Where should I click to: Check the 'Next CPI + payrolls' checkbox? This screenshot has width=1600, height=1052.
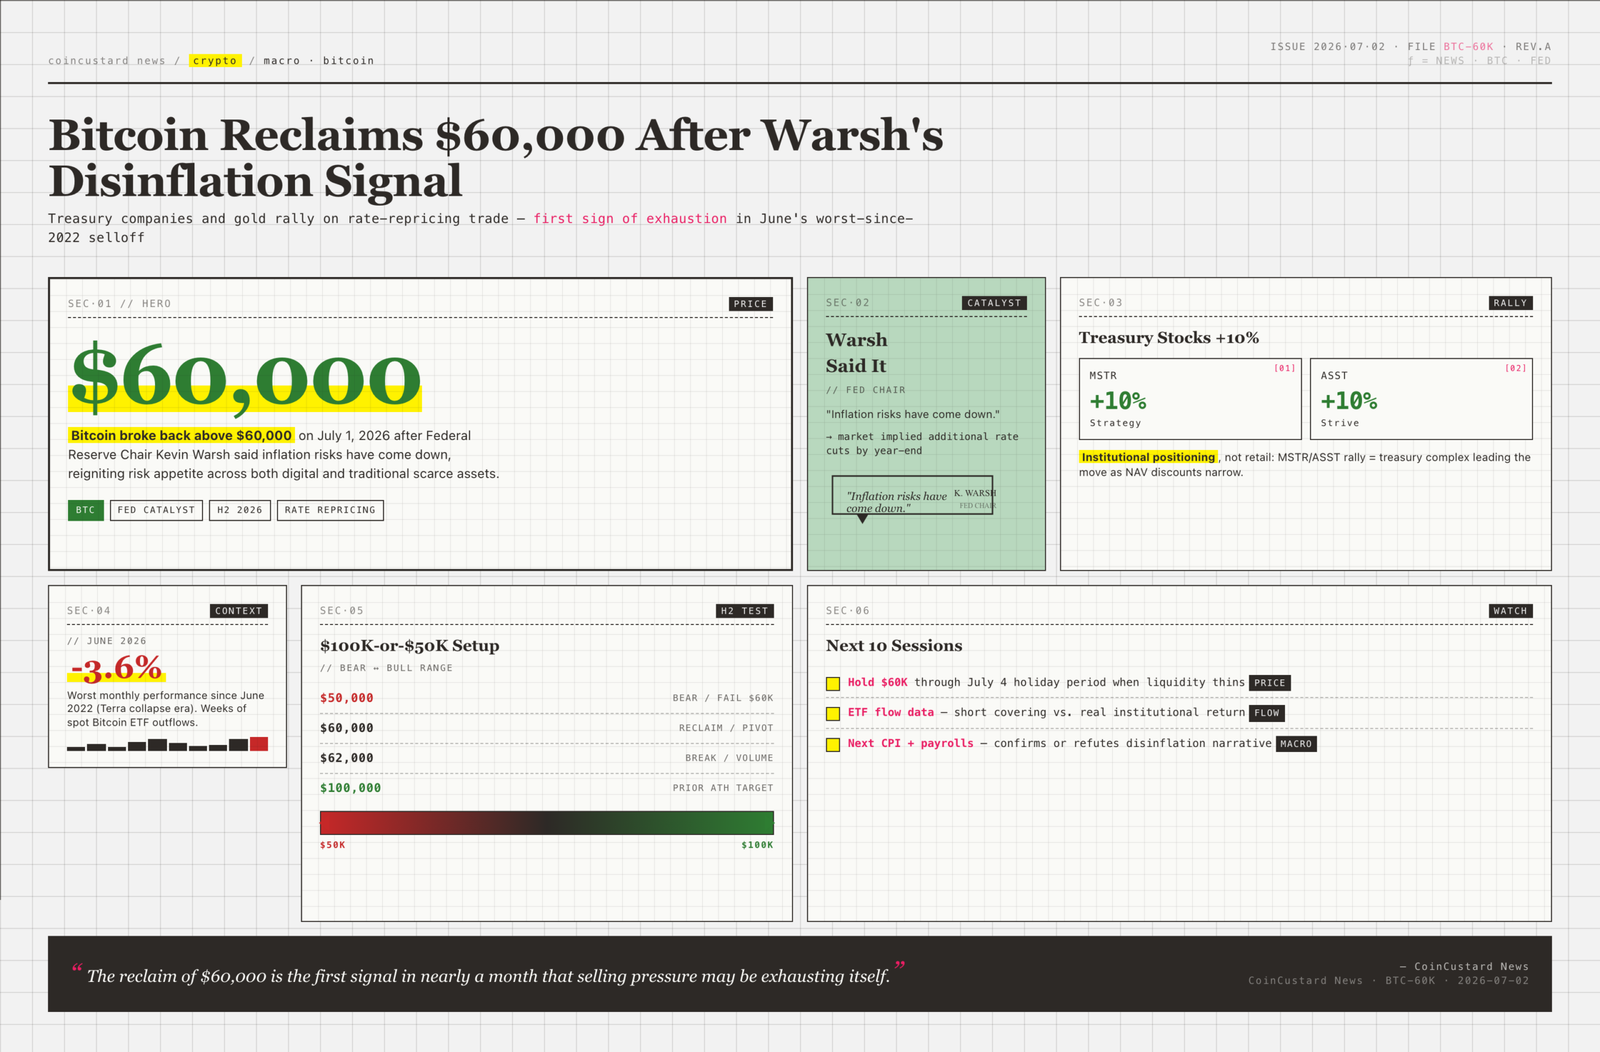pyautogui.click(x=833, y=745)
